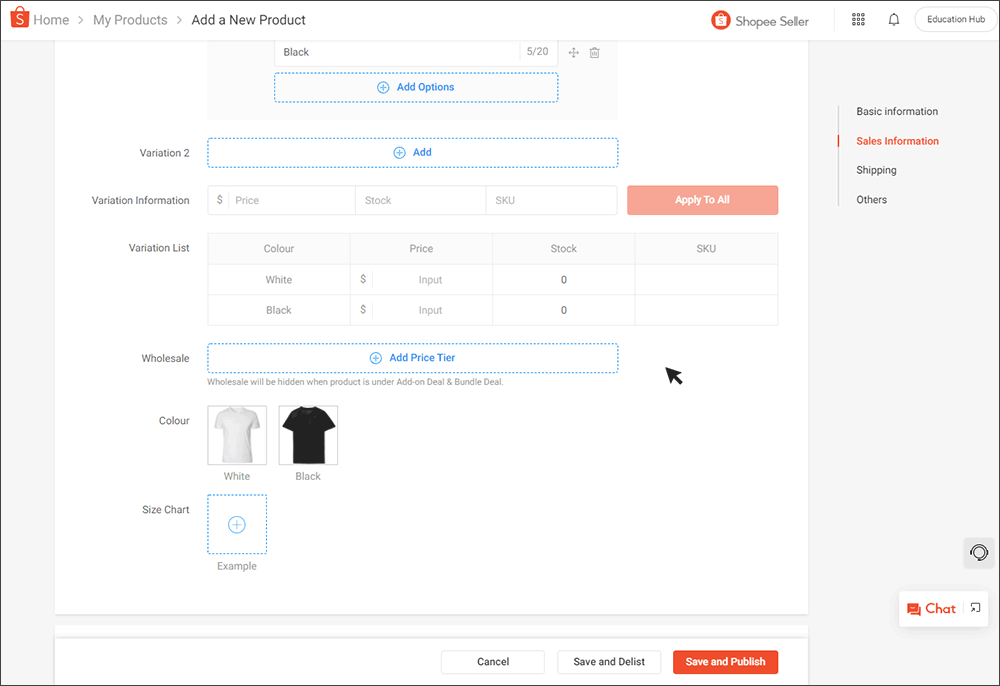
Task: Click Add Options under Variation 1
Action: tap(415, 87)
